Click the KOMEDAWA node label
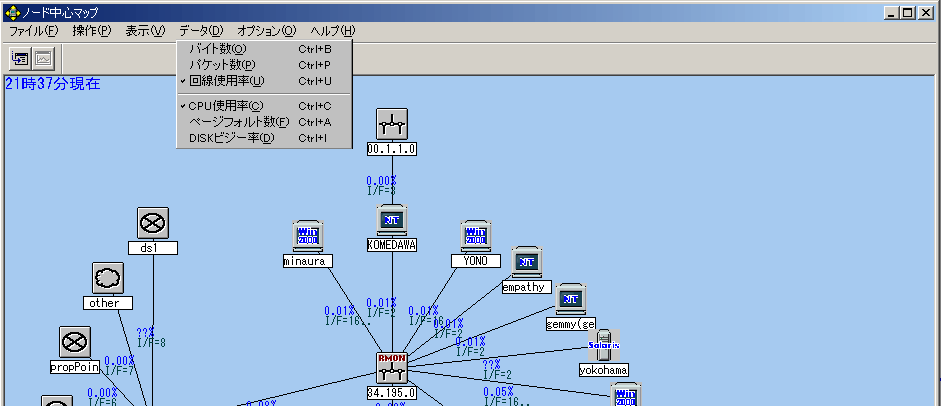 (392, 245)
